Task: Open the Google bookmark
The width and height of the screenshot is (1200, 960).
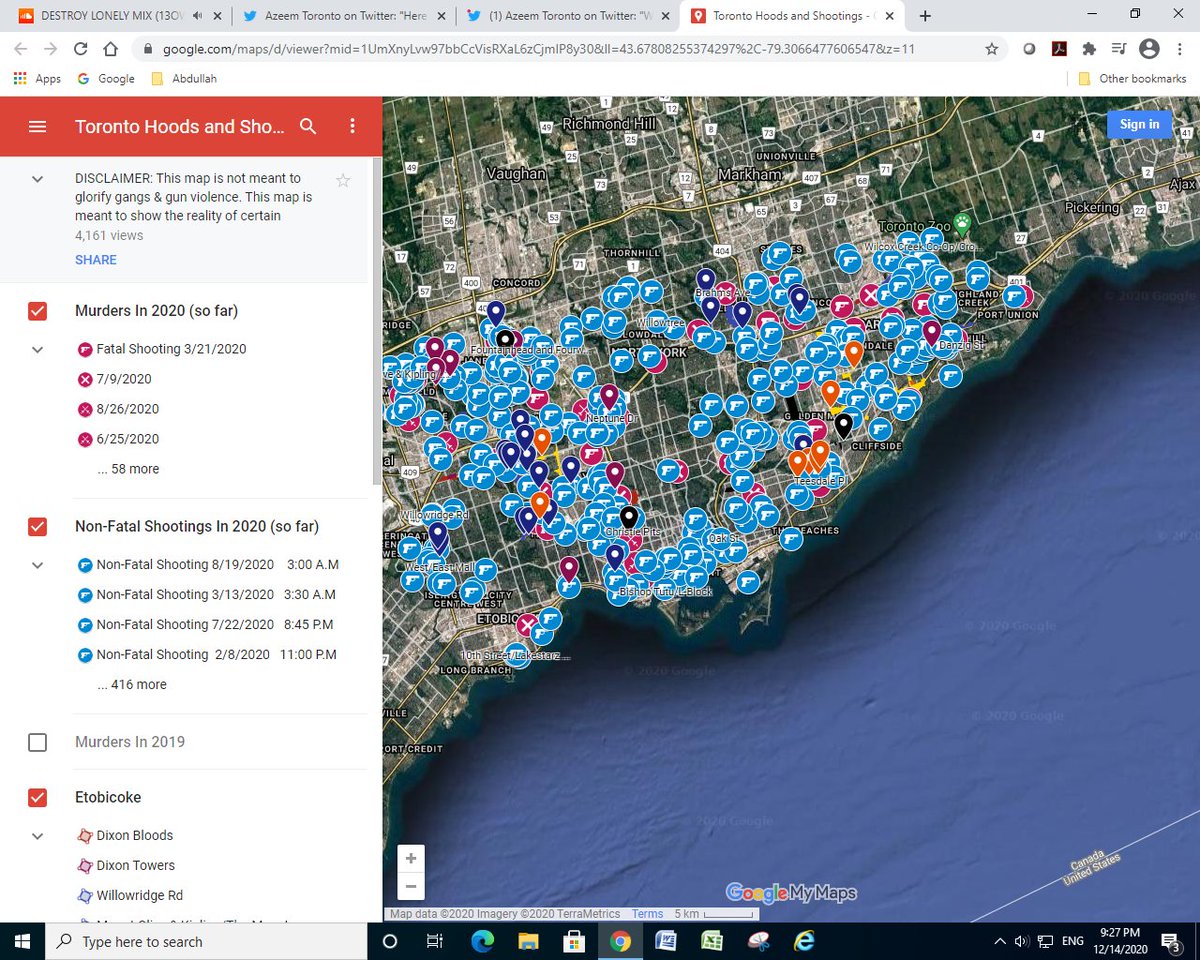Action: (x=105, y=78)
